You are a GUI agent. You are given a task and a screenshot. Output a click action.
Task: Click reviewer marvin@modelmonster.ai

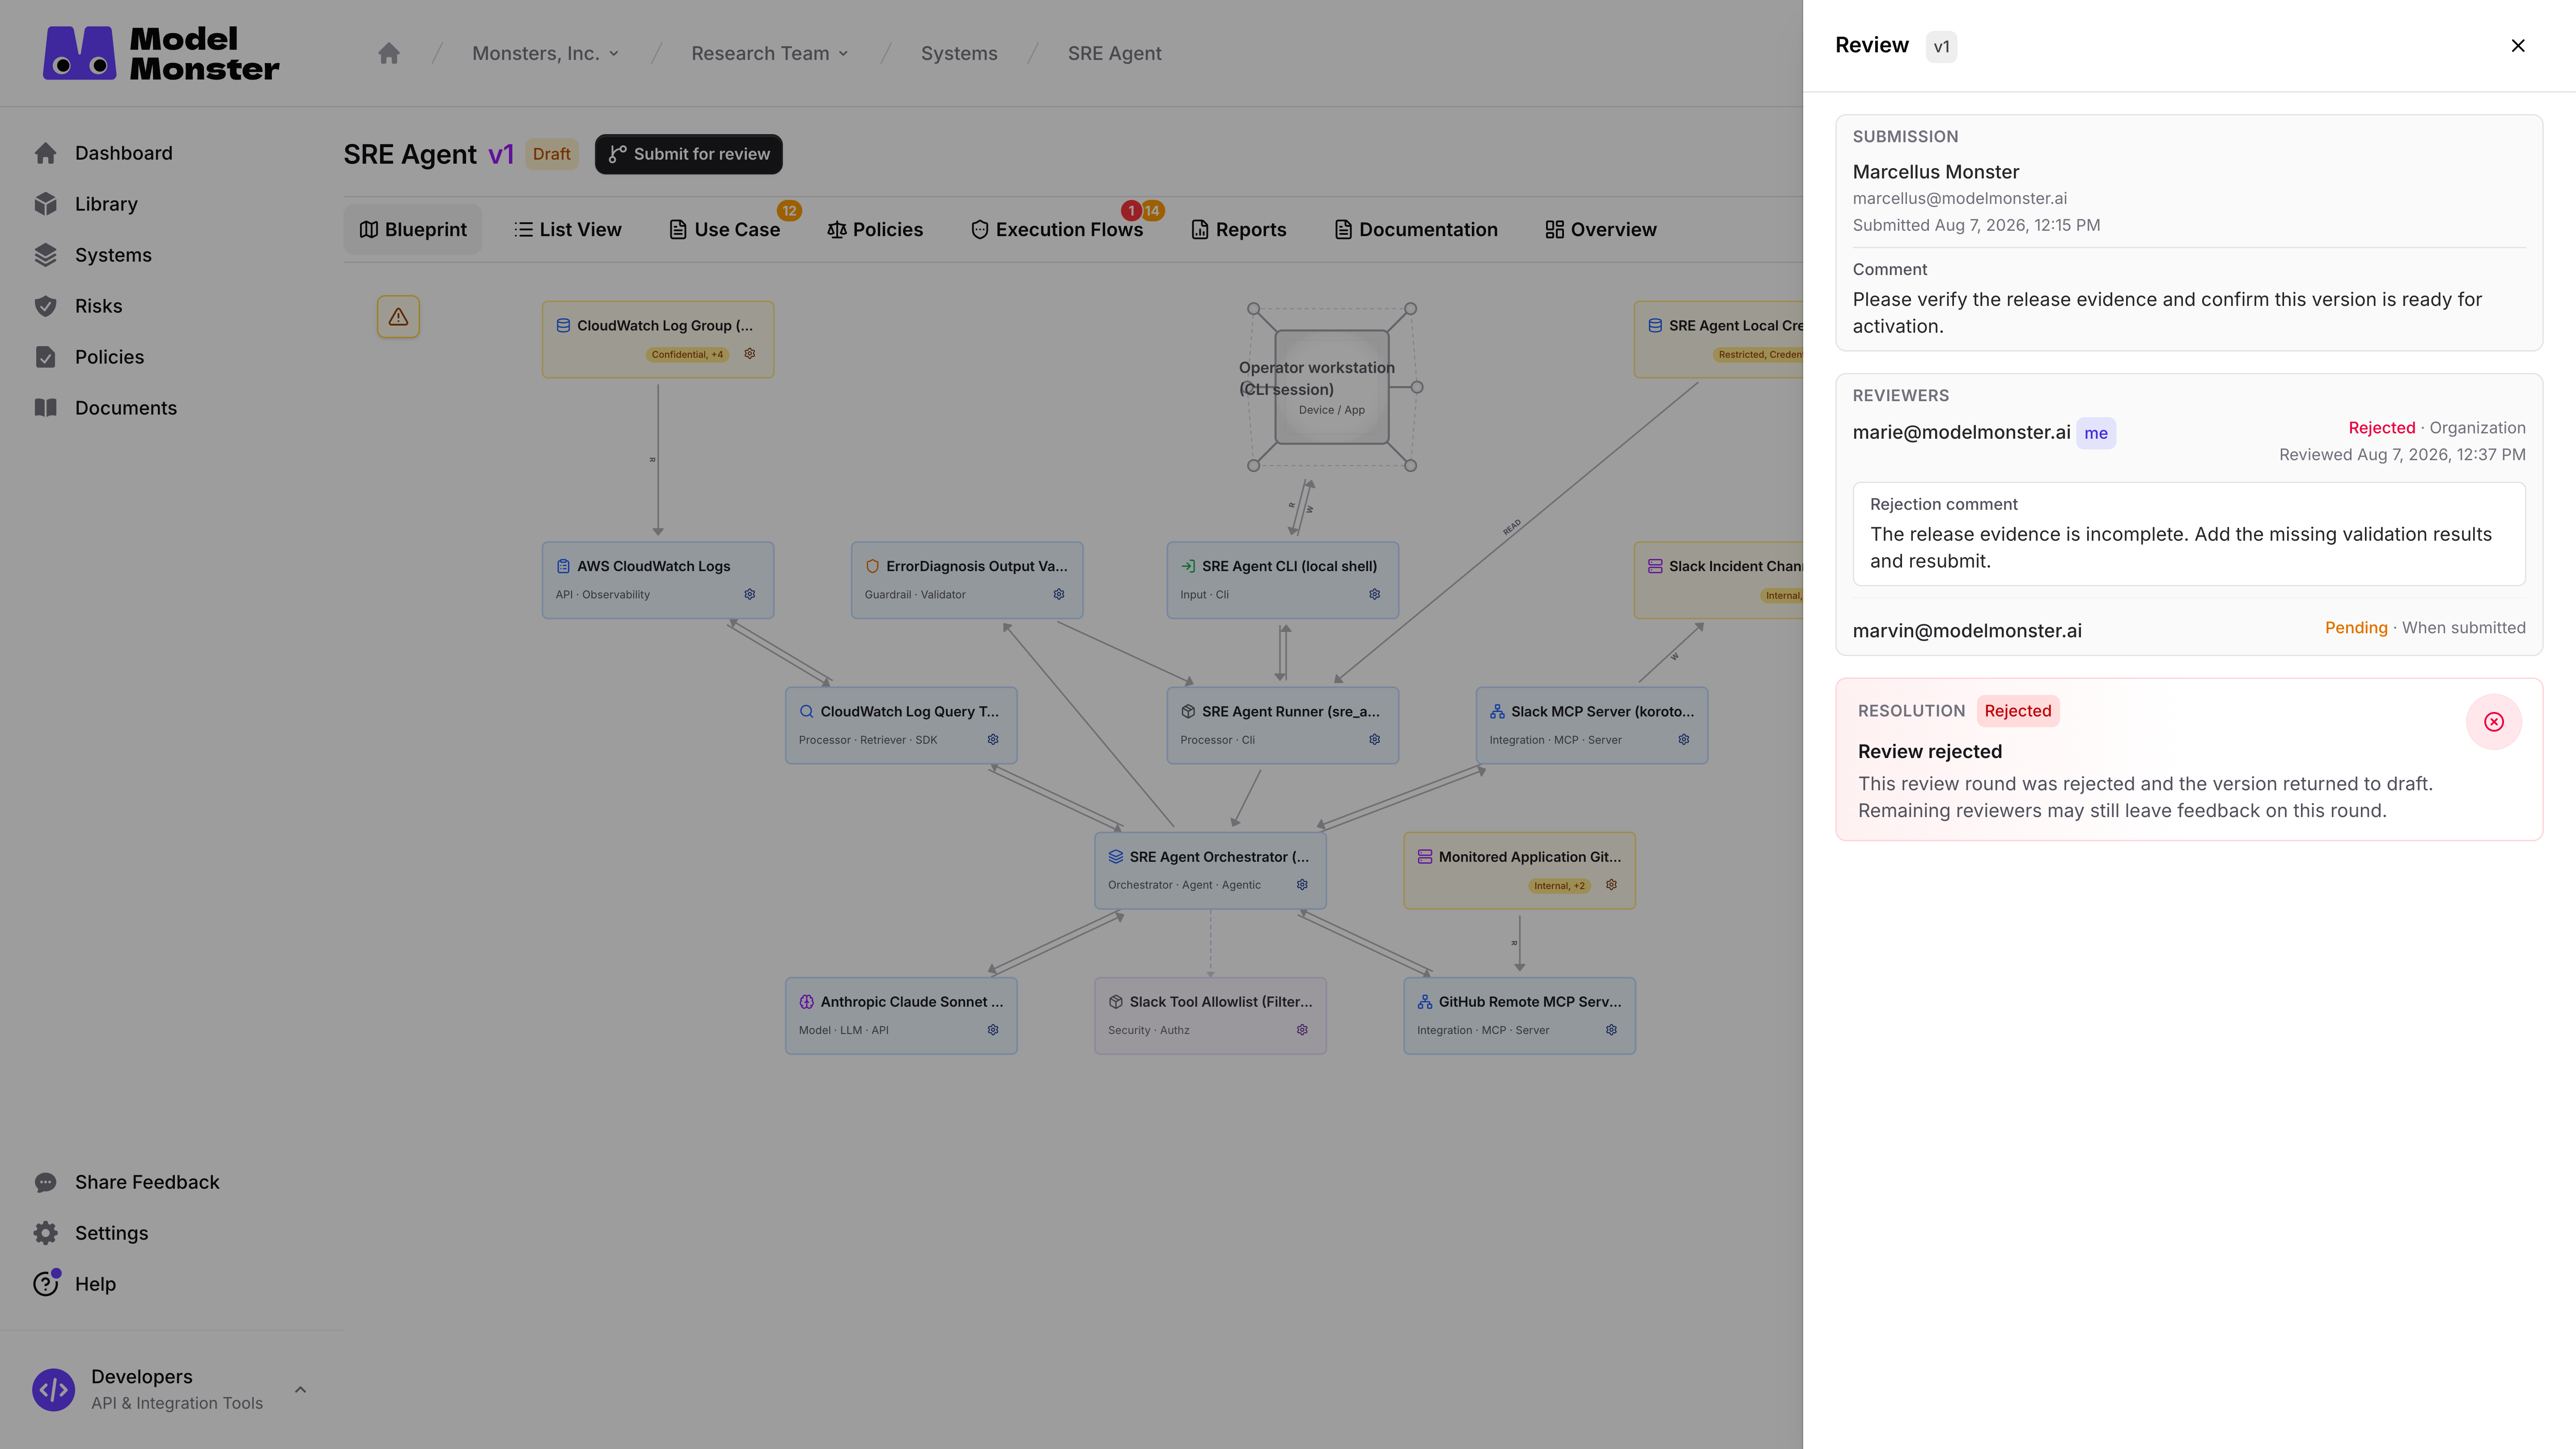1967,631
